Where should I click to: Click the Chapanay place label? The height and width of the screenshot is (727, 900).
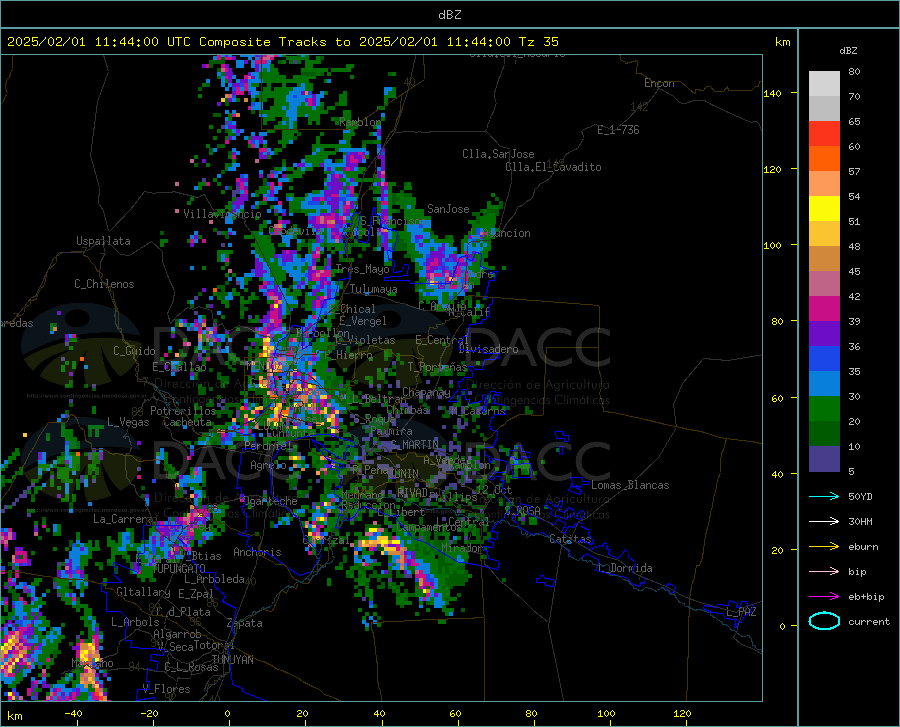426,392
